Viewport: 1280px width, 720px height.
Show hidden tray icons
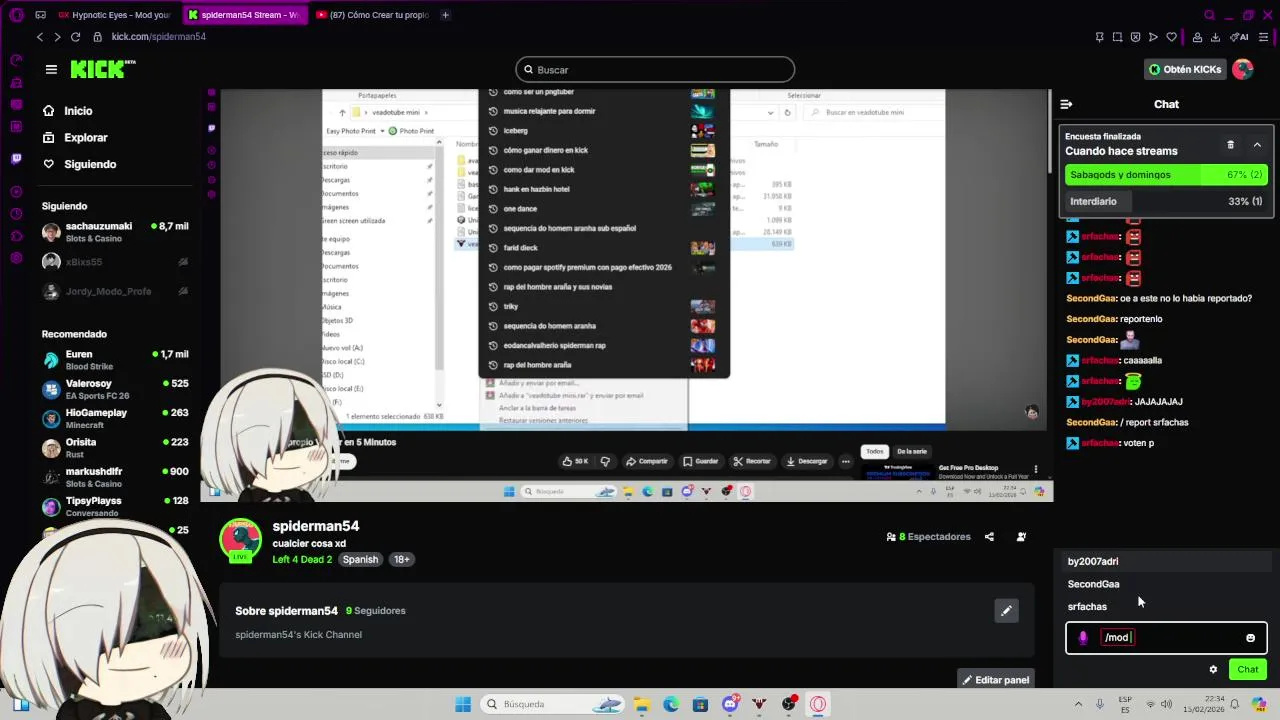pyautogui.click(x=1079, y=704)
